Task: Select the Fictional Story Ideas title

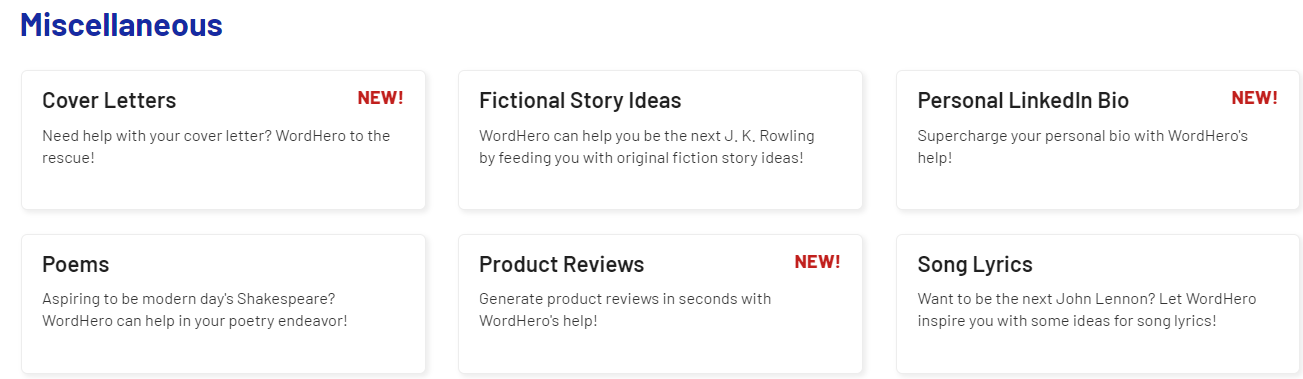Action: pyautogui.click(x=580, y=101)
